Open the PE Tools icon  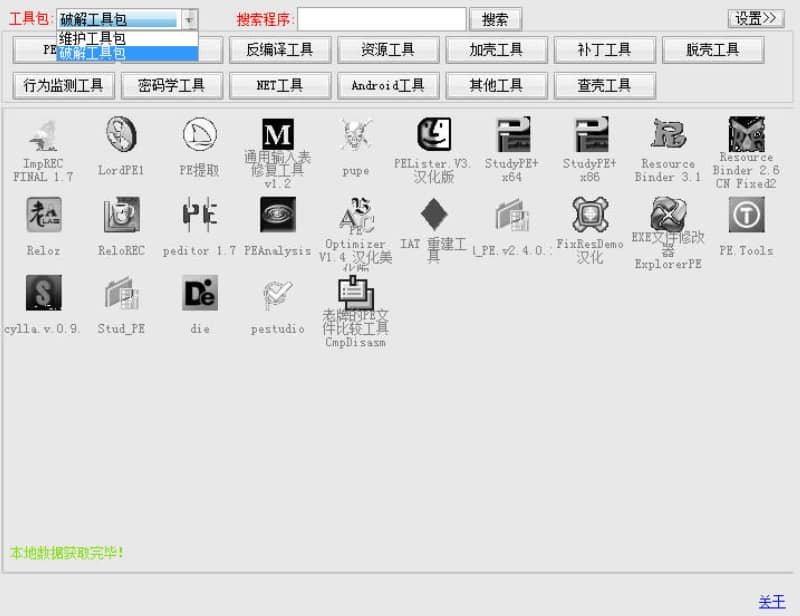click(746, 214)
